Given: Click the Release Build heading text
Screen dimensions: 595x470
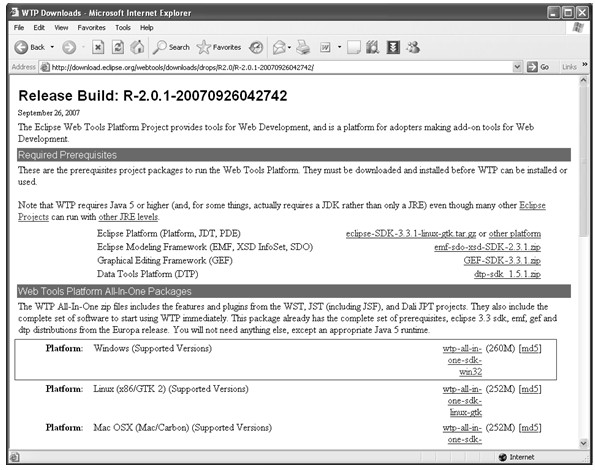Looking at the screenshot, I should tap(153, 96).
